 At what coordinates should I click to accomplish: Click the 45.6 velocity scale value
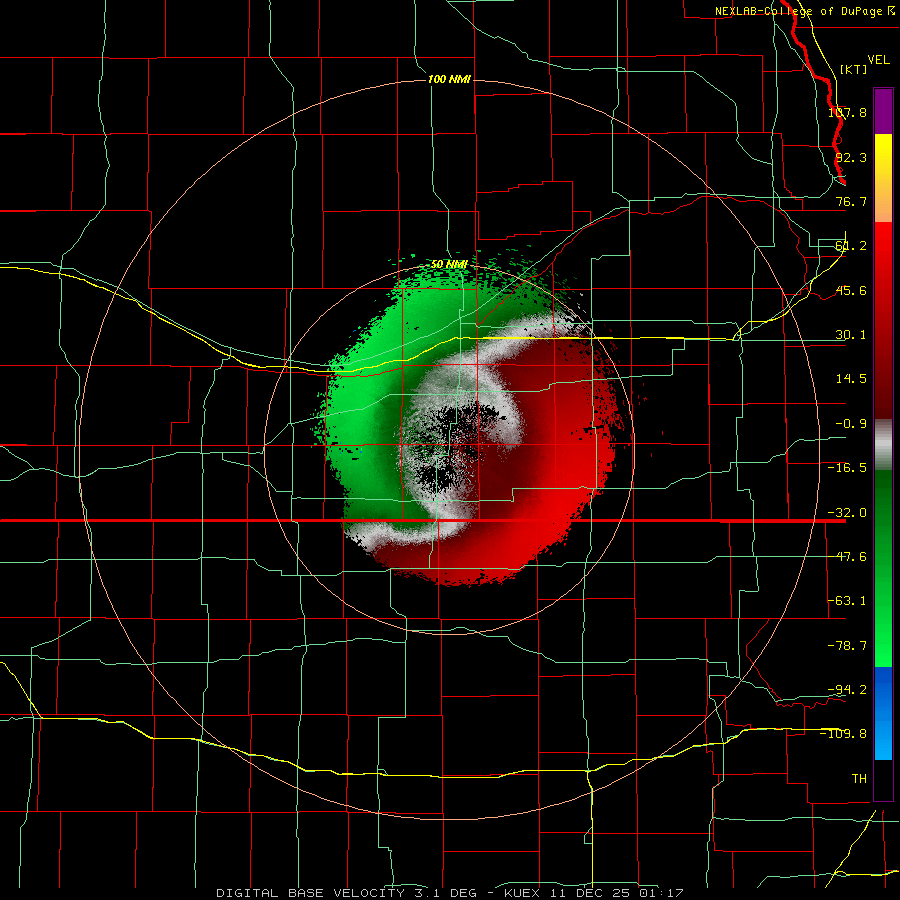click(851, 290)
